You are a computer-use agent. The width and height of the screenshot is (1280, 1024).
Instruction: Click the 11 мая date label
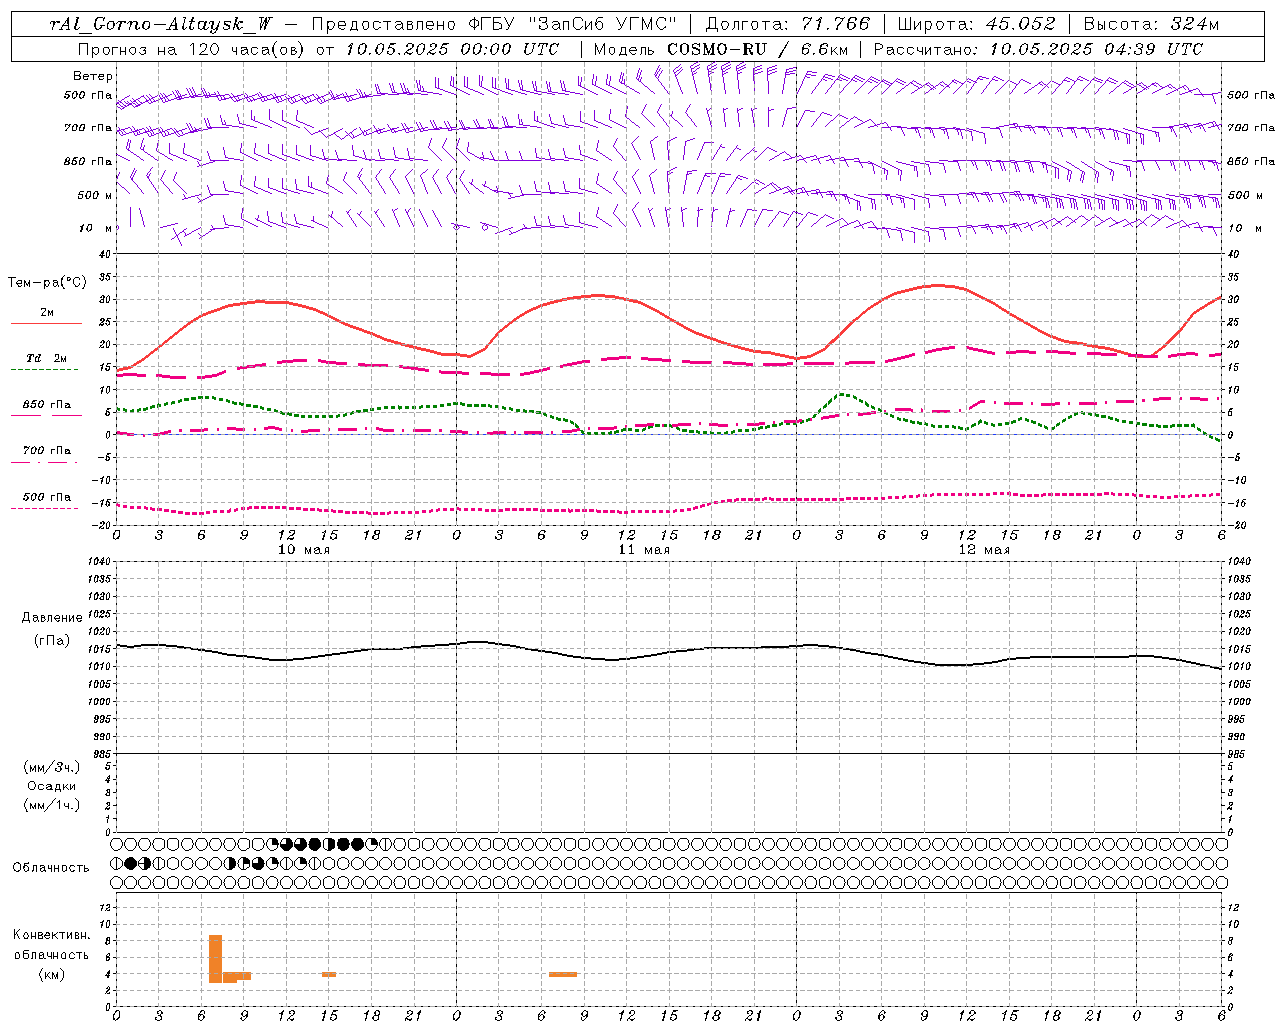(644, 550)
